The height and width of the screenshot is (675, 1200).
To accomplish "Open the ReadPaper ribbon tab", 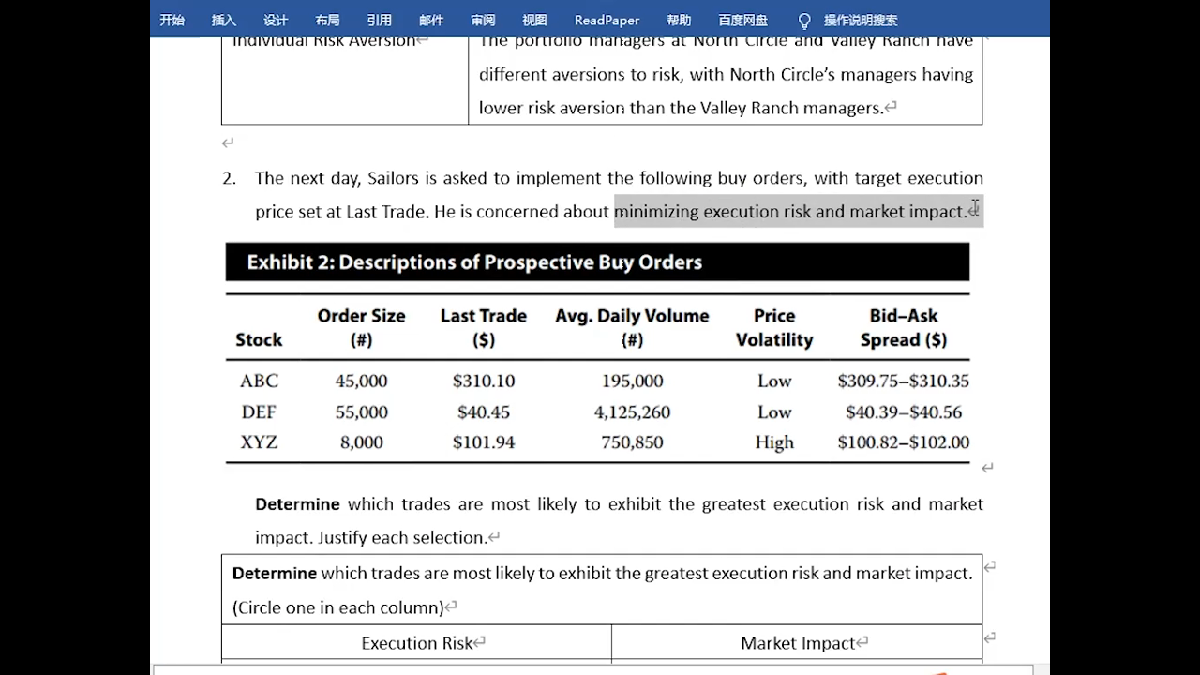I will tap(607, 20).
